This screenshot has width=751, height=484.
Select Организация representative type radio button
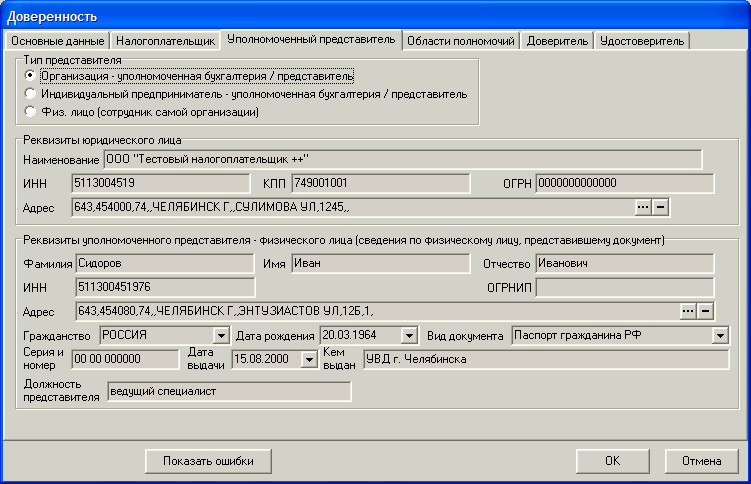[x=32, y=76]
